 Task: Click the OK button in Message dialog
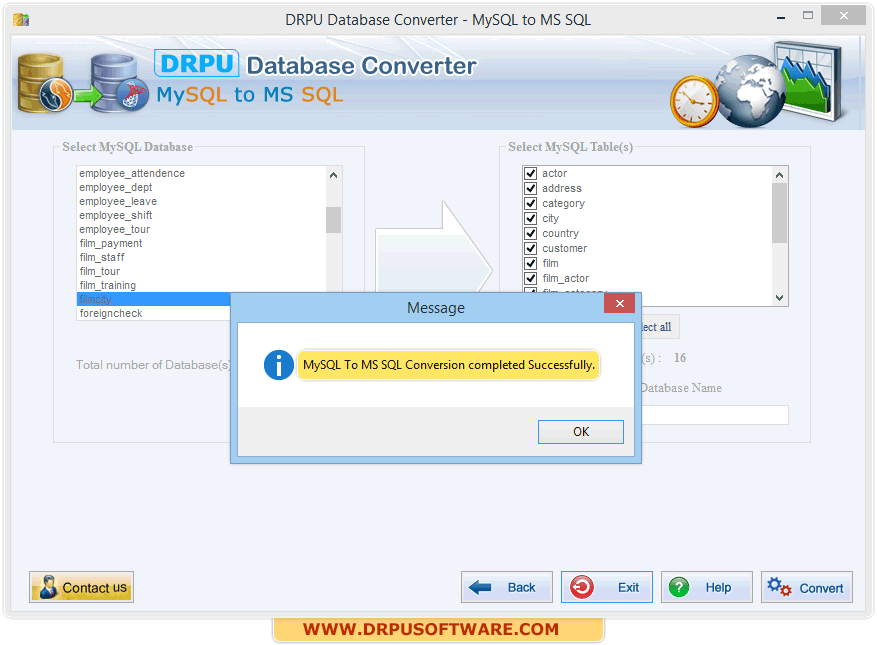(x=580, y=432)
